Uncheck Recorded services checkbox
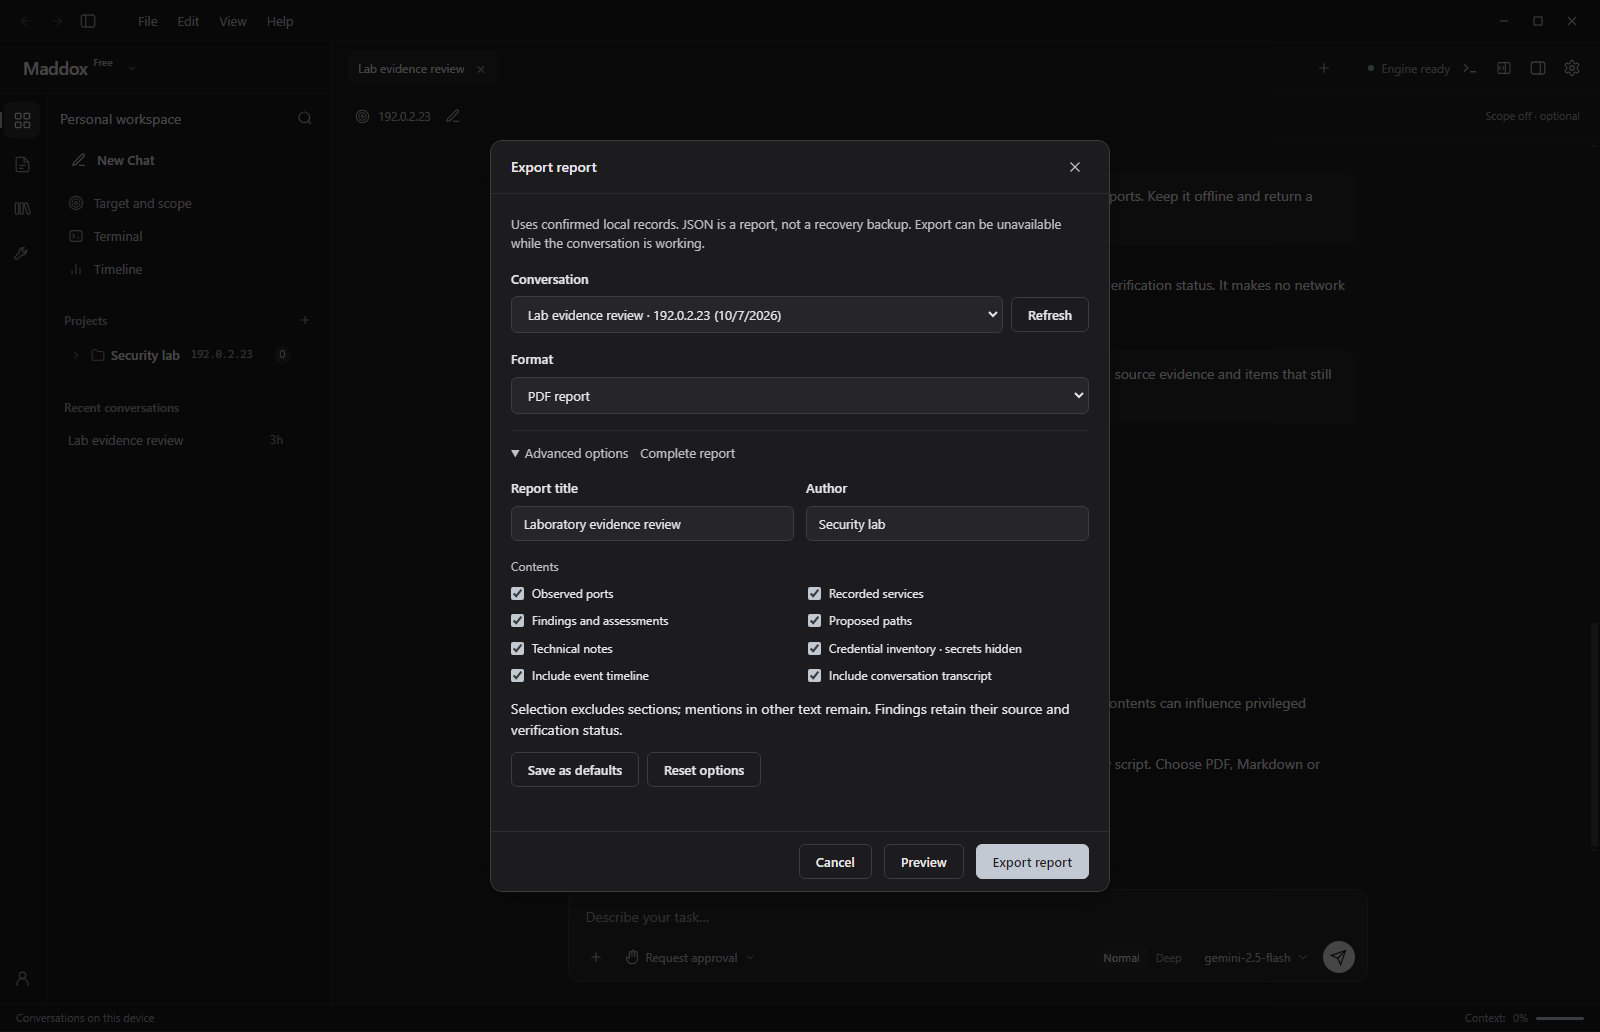The width and height of the screenshot is (1600, 1032). [x=814, y=593]
